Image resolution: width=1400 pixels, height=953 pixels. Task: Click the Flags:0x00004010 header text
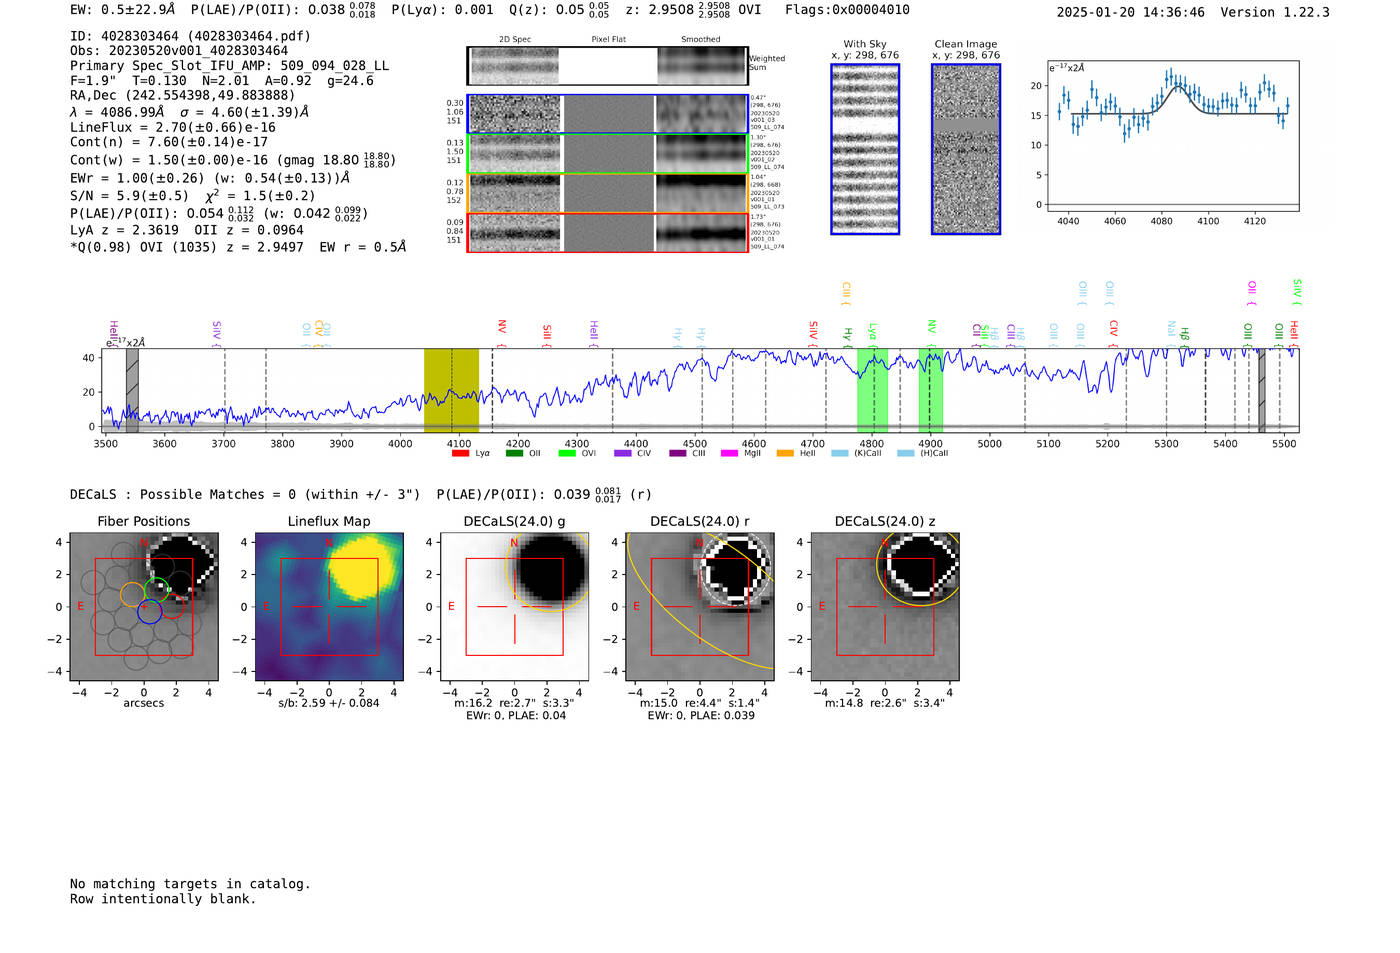click(847, 10)
